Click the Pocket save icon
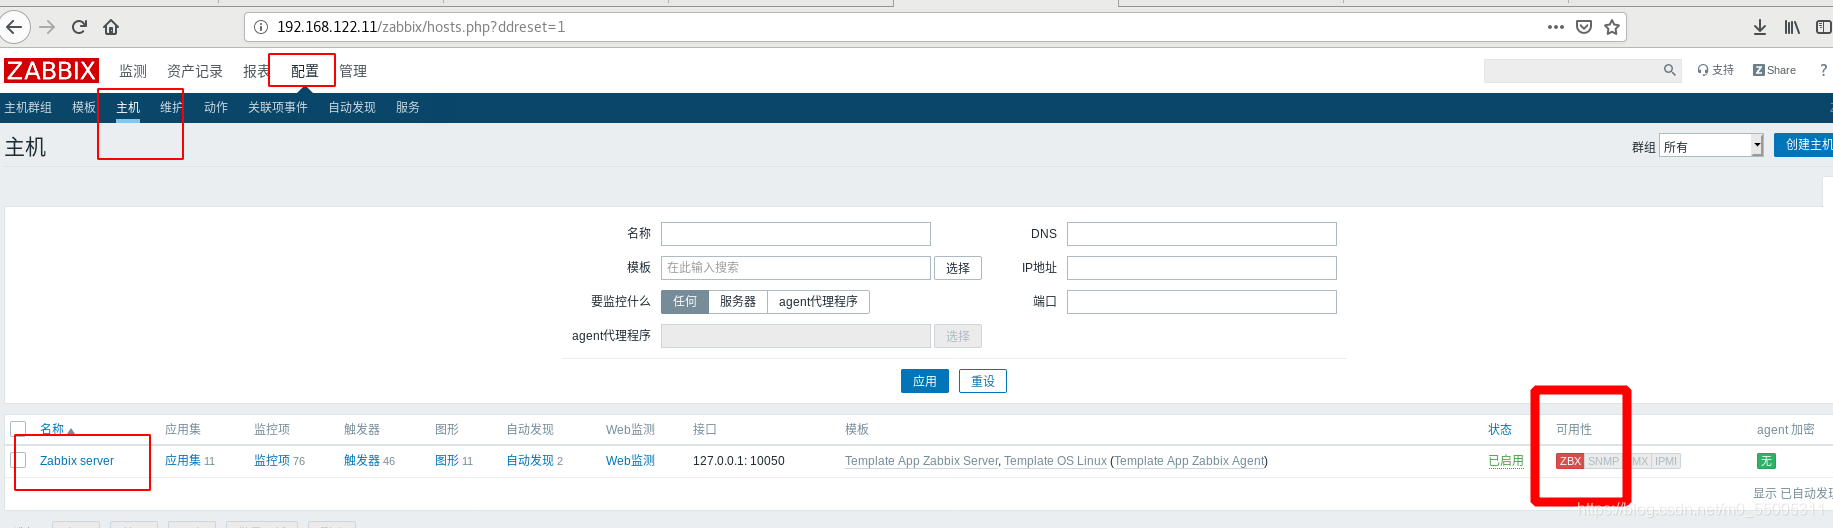 1584,27
